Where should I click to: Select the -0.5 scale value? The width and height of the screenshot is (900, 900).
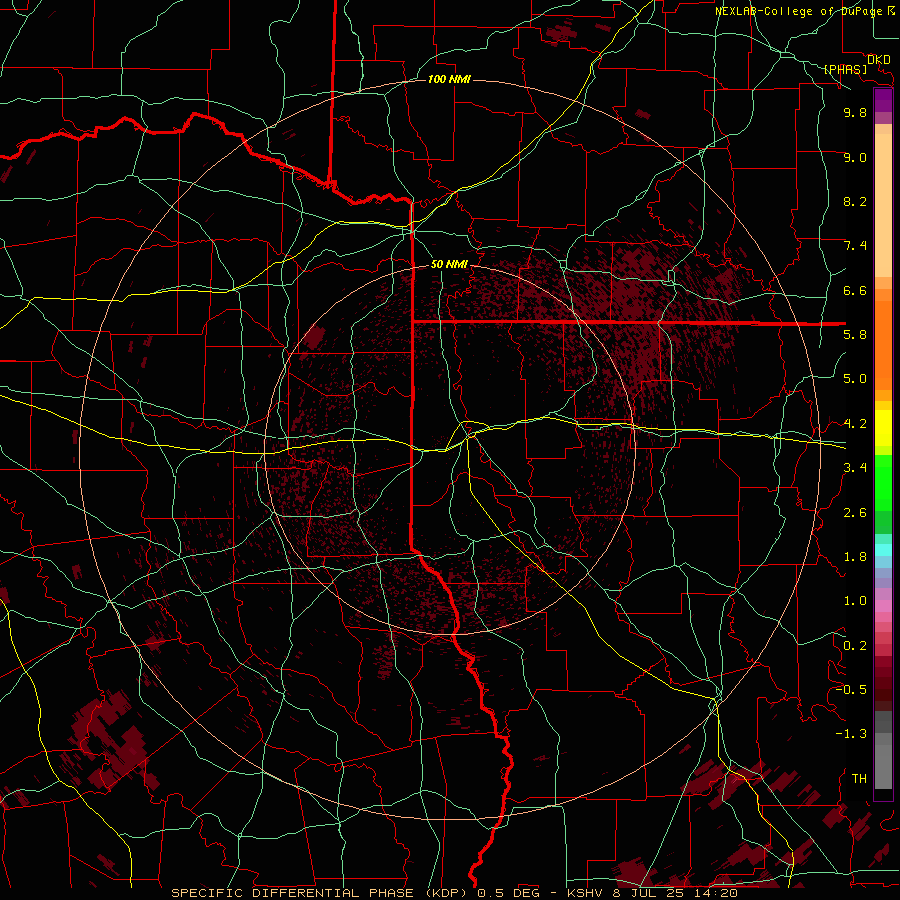click(x=851, y=690)
